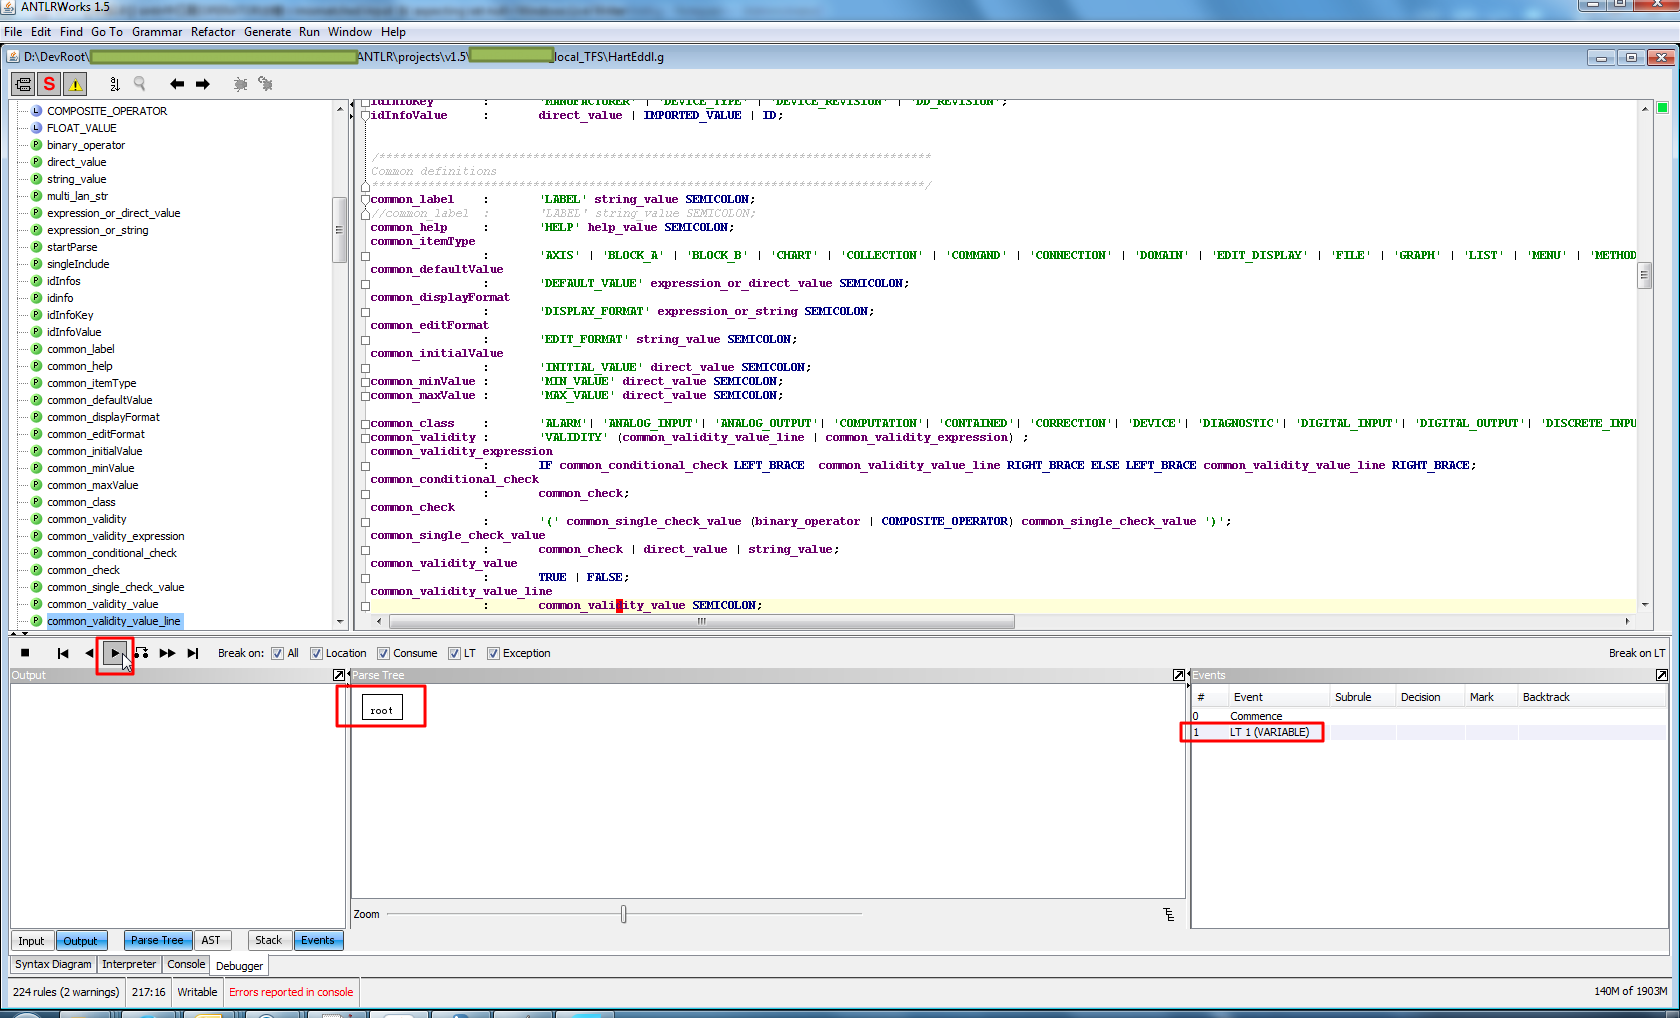
Task: Expand the Output panel with corner arrow
Action: [x=338, y=675]
